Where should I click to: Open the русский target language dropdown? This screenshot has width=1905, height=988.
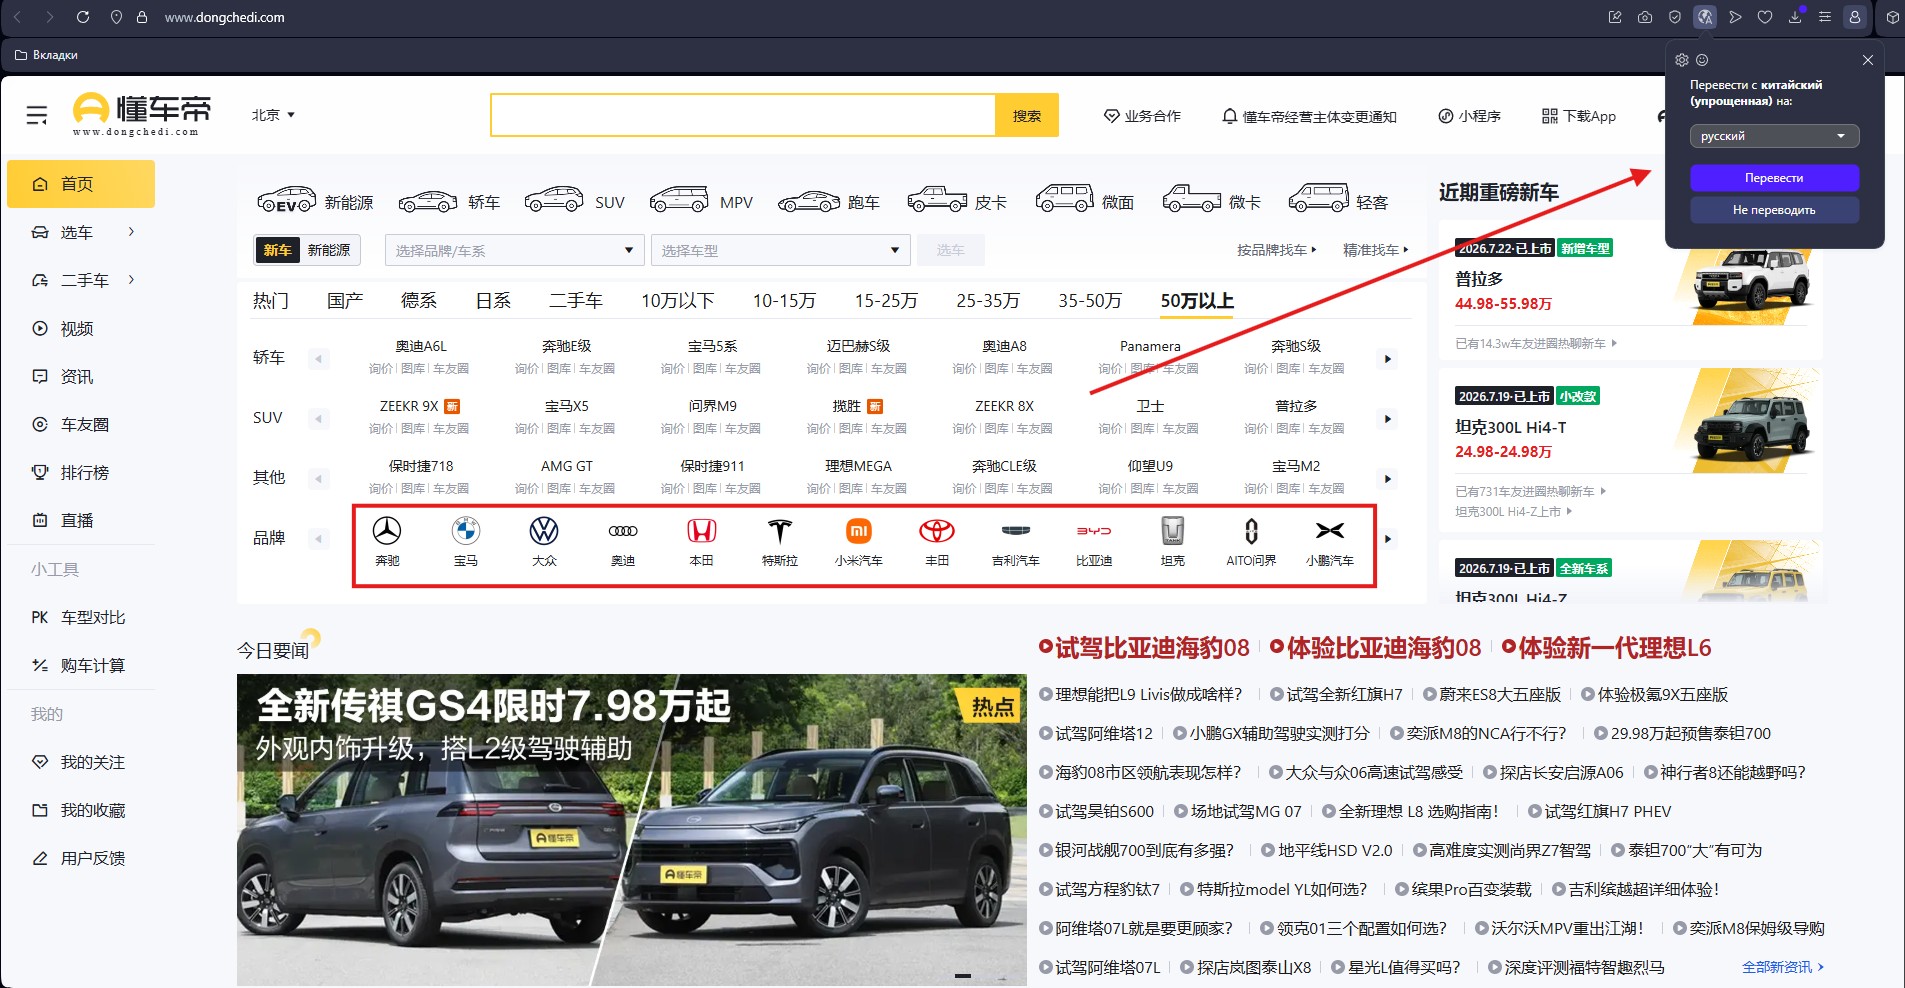coord(1774,136)
